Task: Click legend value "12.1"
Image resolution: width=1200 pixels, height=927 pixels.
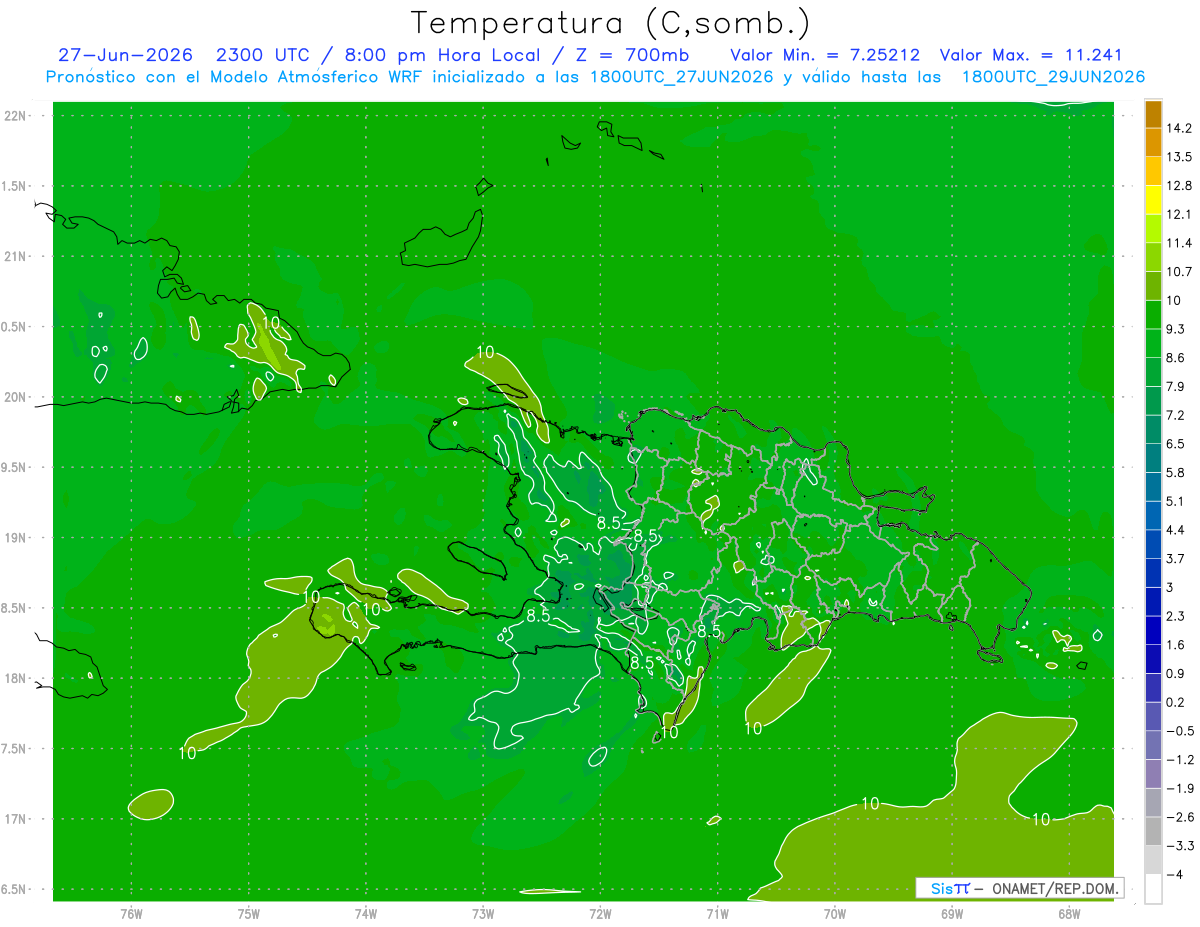Action: tap(1180, 214)
